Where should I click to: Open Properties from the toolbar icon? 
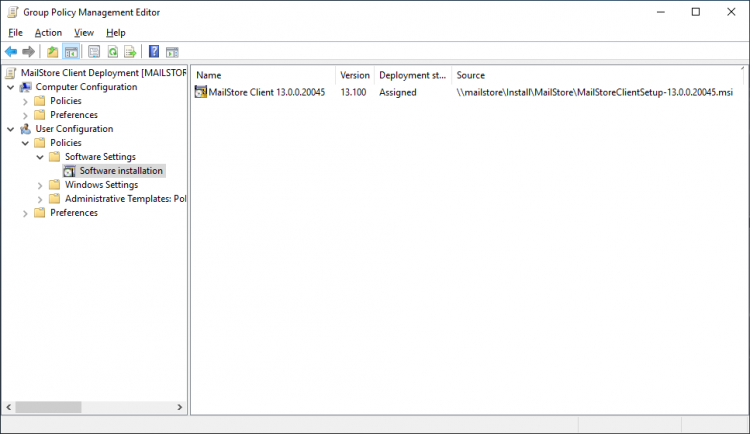point(94,52)
